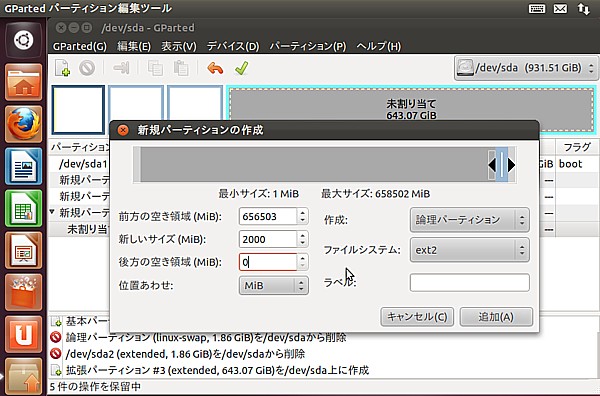Open Ubuntu Software Center launcher icon
Viewport: 600px width, 396px height.
click(x=23, y=292)
